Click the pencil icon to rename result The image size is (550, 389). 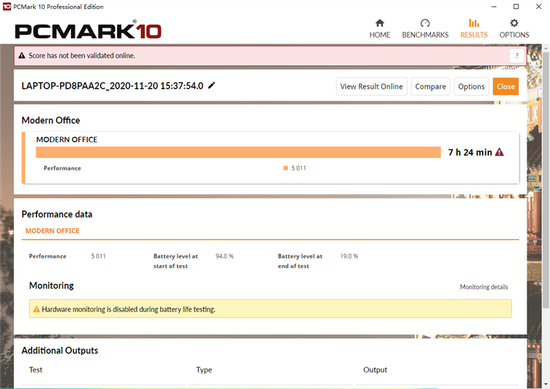(212, 85)
